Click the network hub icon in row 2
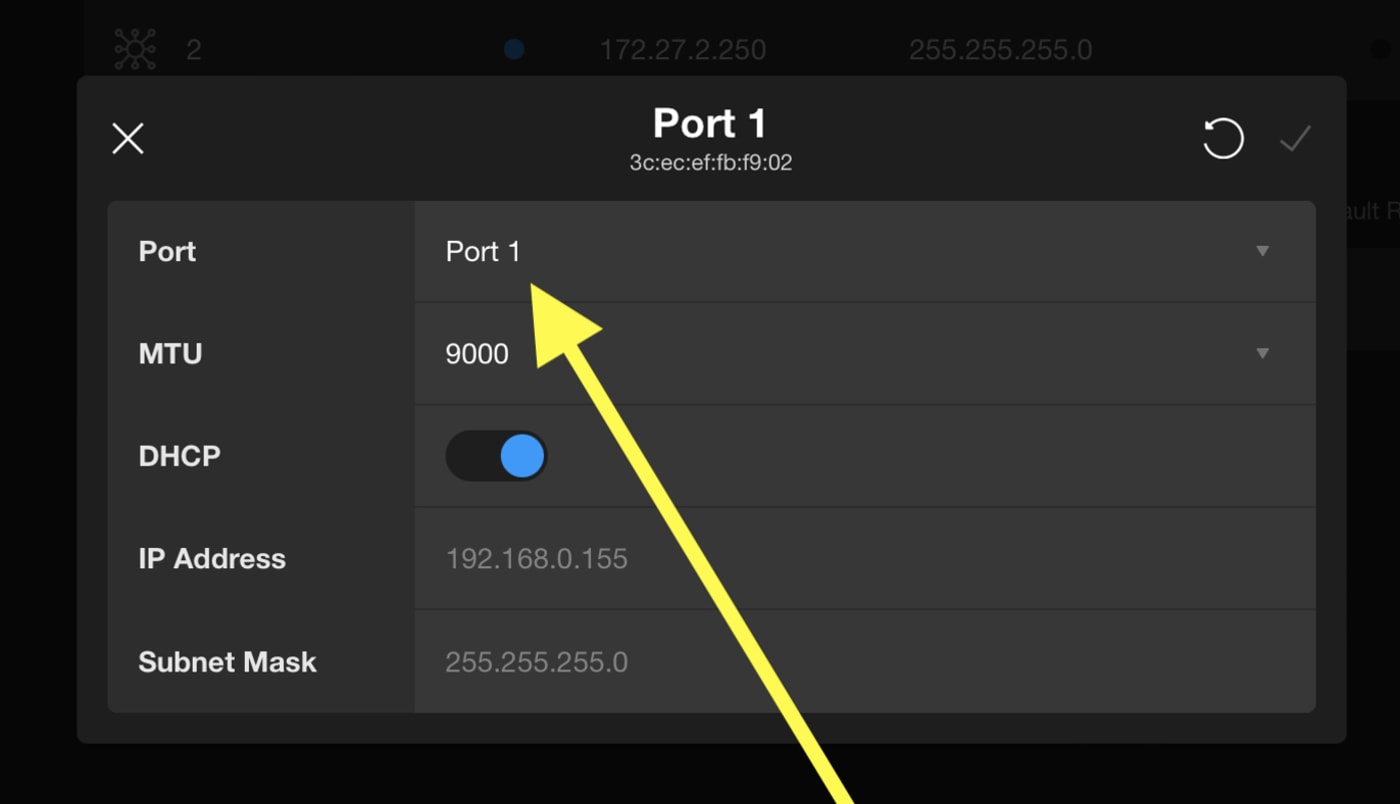The image size is (1400, 804). pos(135,49)
